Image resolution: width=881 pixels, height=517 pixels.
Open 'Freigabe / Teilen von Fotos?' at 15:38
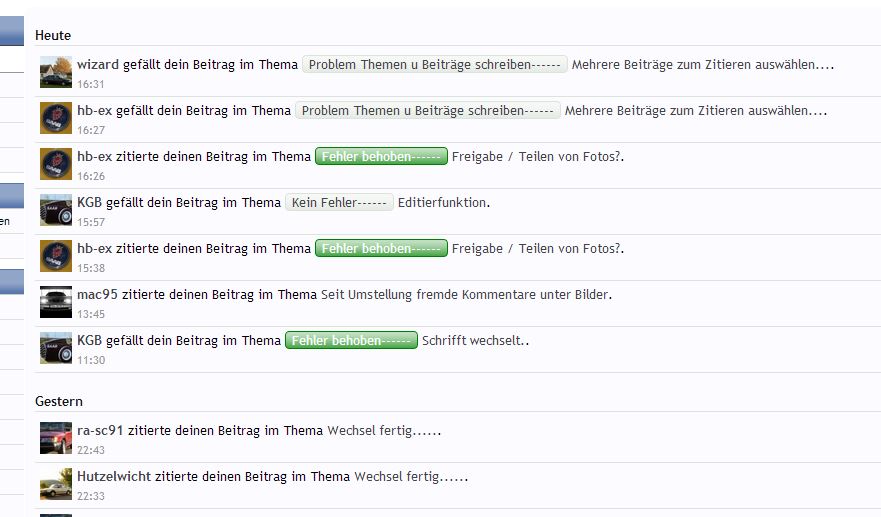(x=538, y=248)
